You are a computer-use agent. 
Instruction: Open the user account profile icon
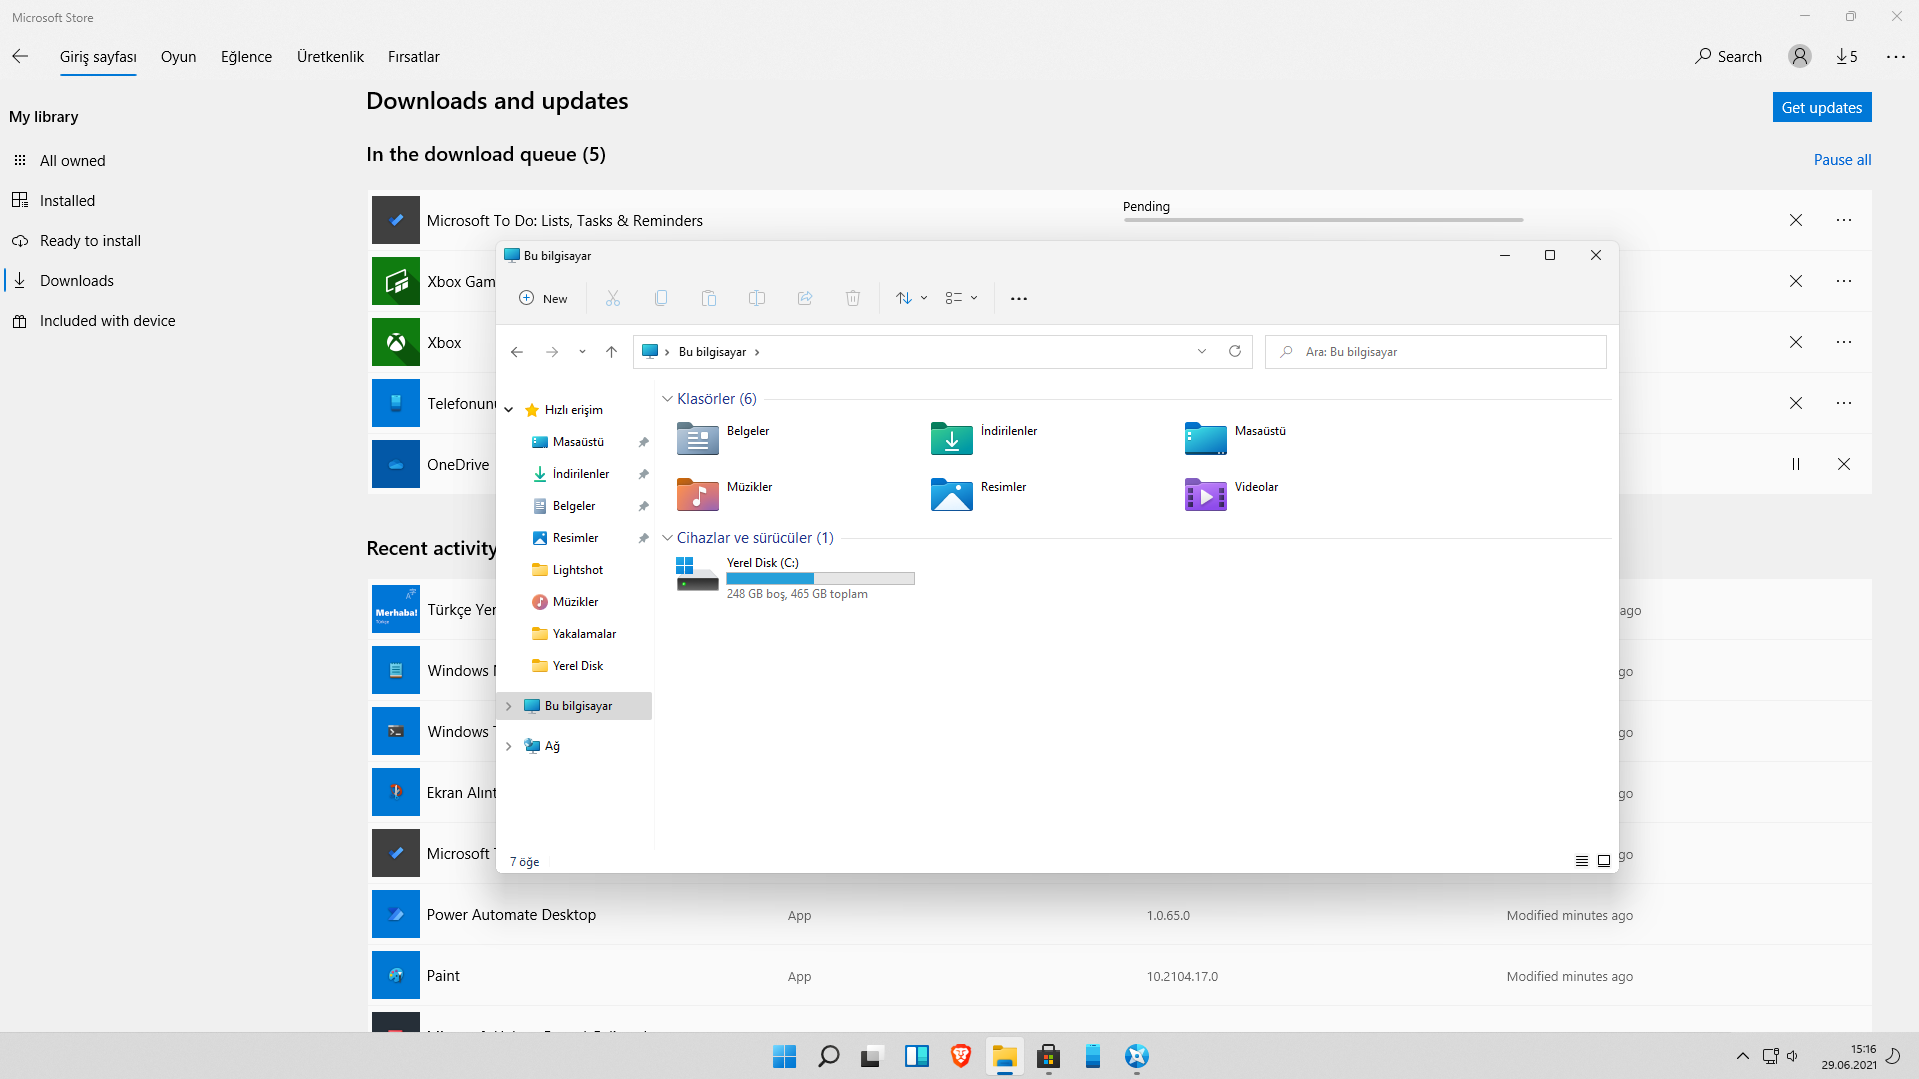tap(1800, 57)
